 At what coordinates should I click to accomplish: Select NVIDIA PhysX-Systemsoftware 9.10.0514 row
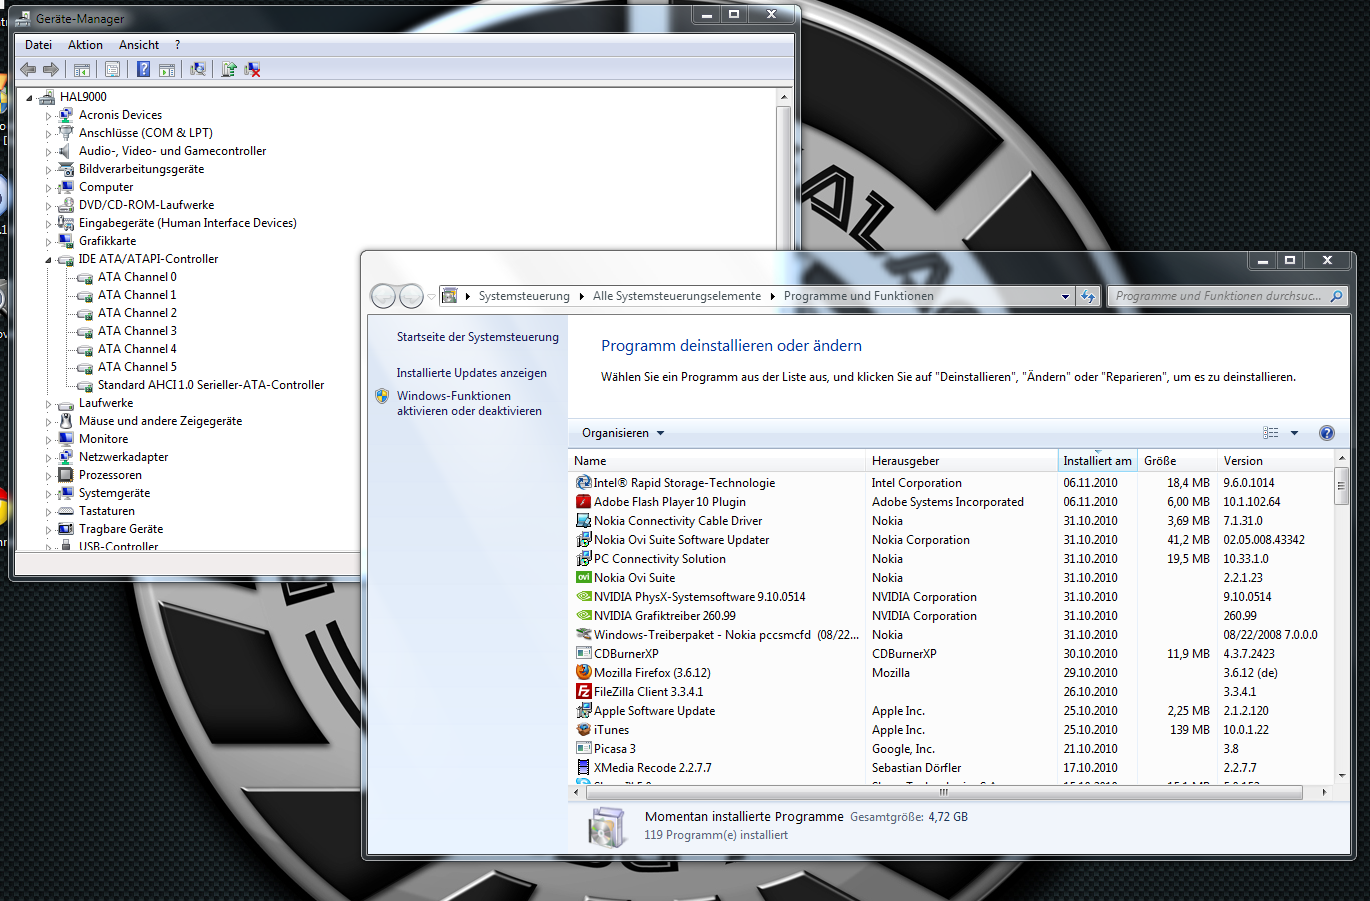[950, 597]
